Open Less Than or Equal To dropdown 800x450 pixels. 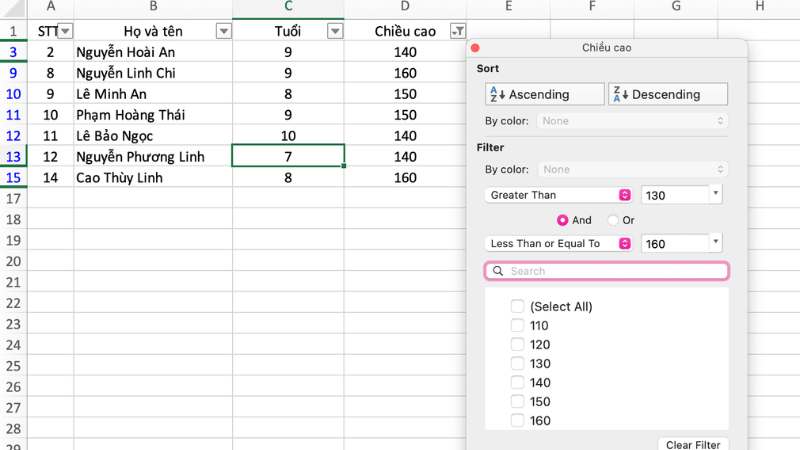pyautogui.click(x=559, y=243)
